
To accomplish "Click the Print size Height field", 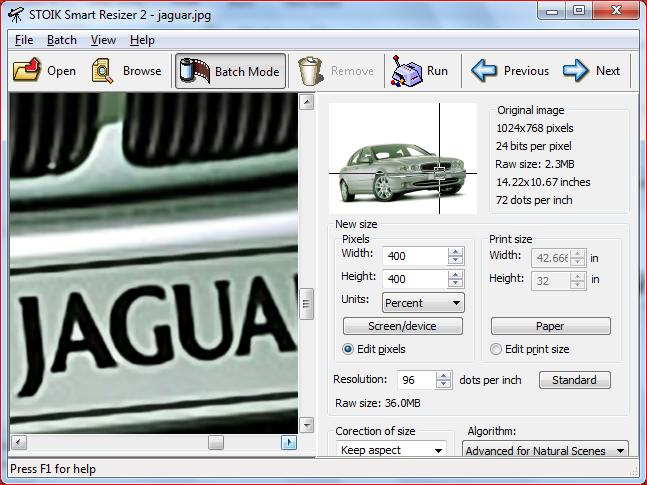I will click(x=553, y=281).
